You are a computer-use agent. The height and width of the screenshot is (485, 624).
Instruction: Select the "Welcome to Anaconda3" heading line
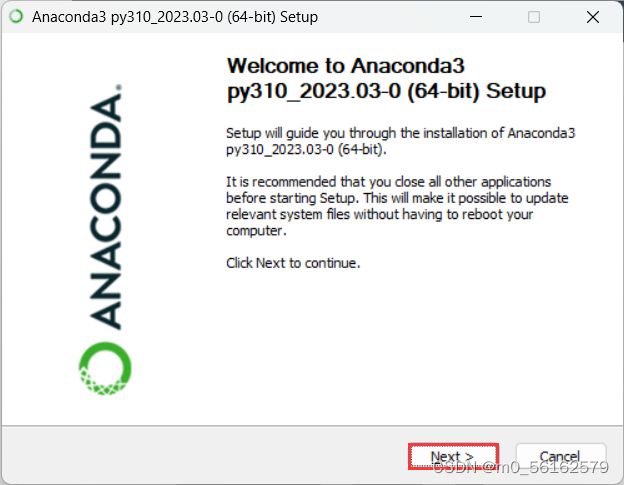tap(345, 66)
